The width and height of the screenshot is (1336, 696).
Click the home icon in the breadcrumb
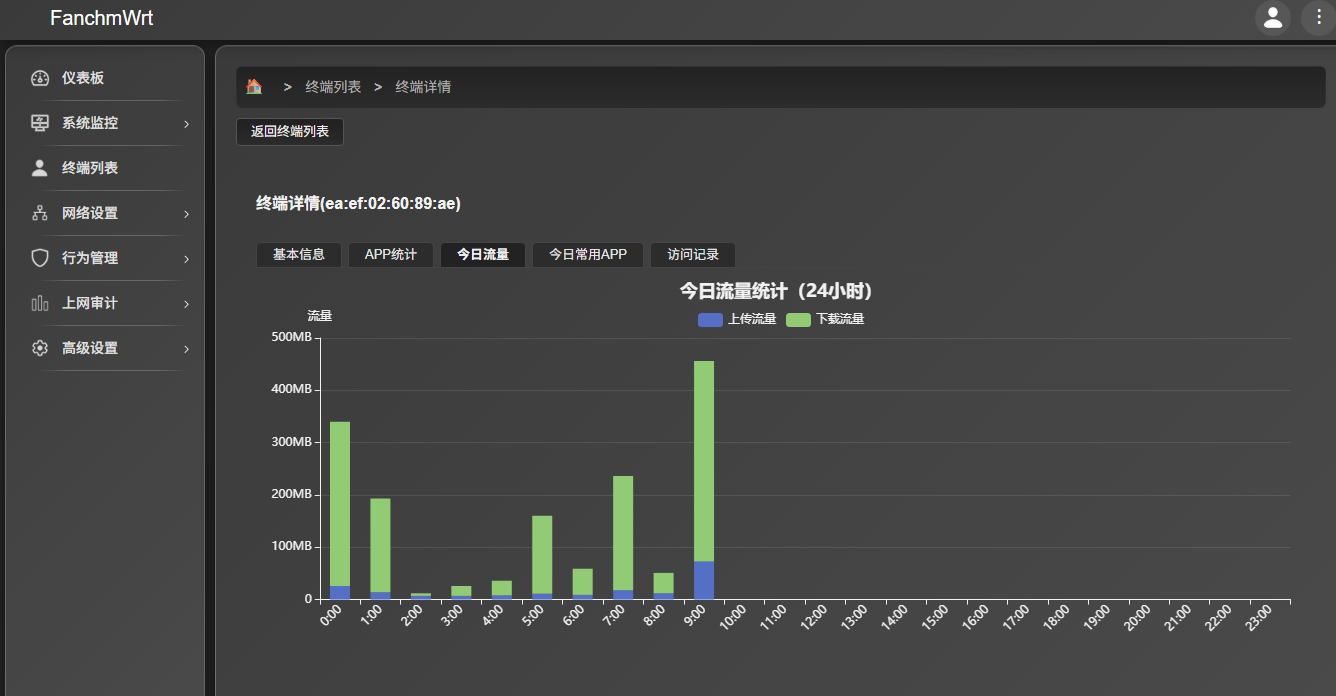[254, 86]
